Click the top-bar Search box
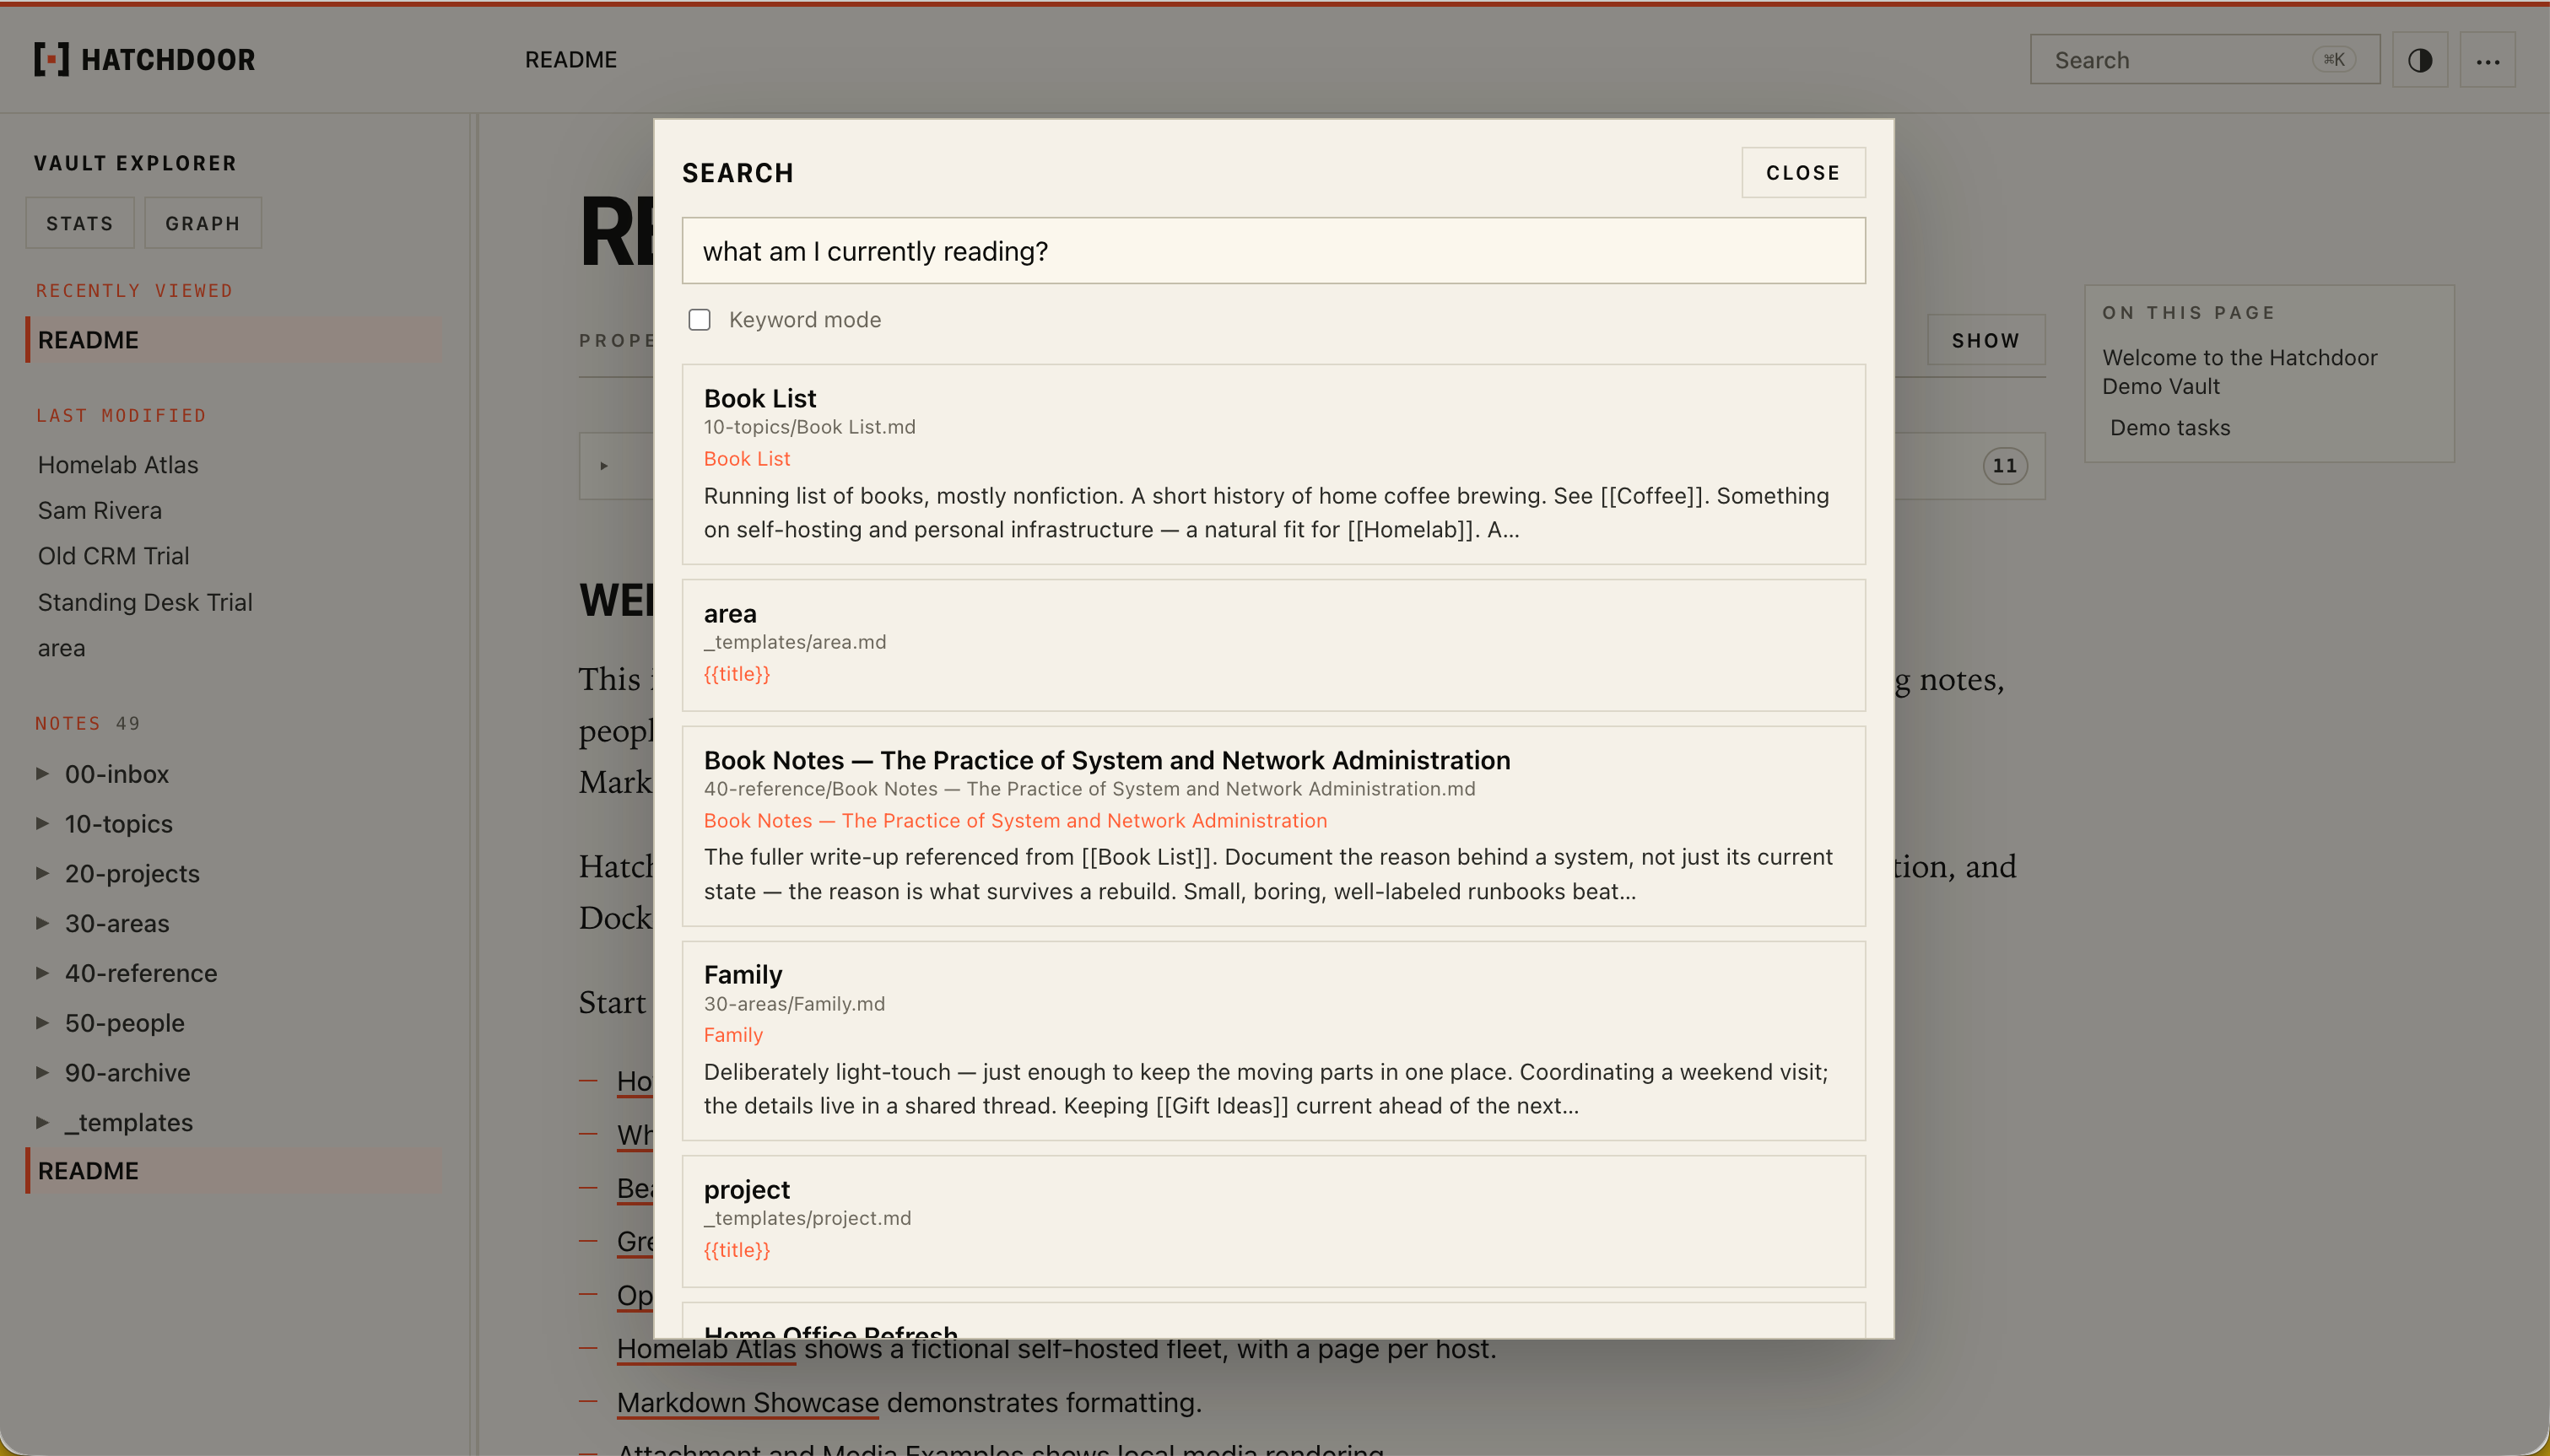 (x=2204, y=60)
